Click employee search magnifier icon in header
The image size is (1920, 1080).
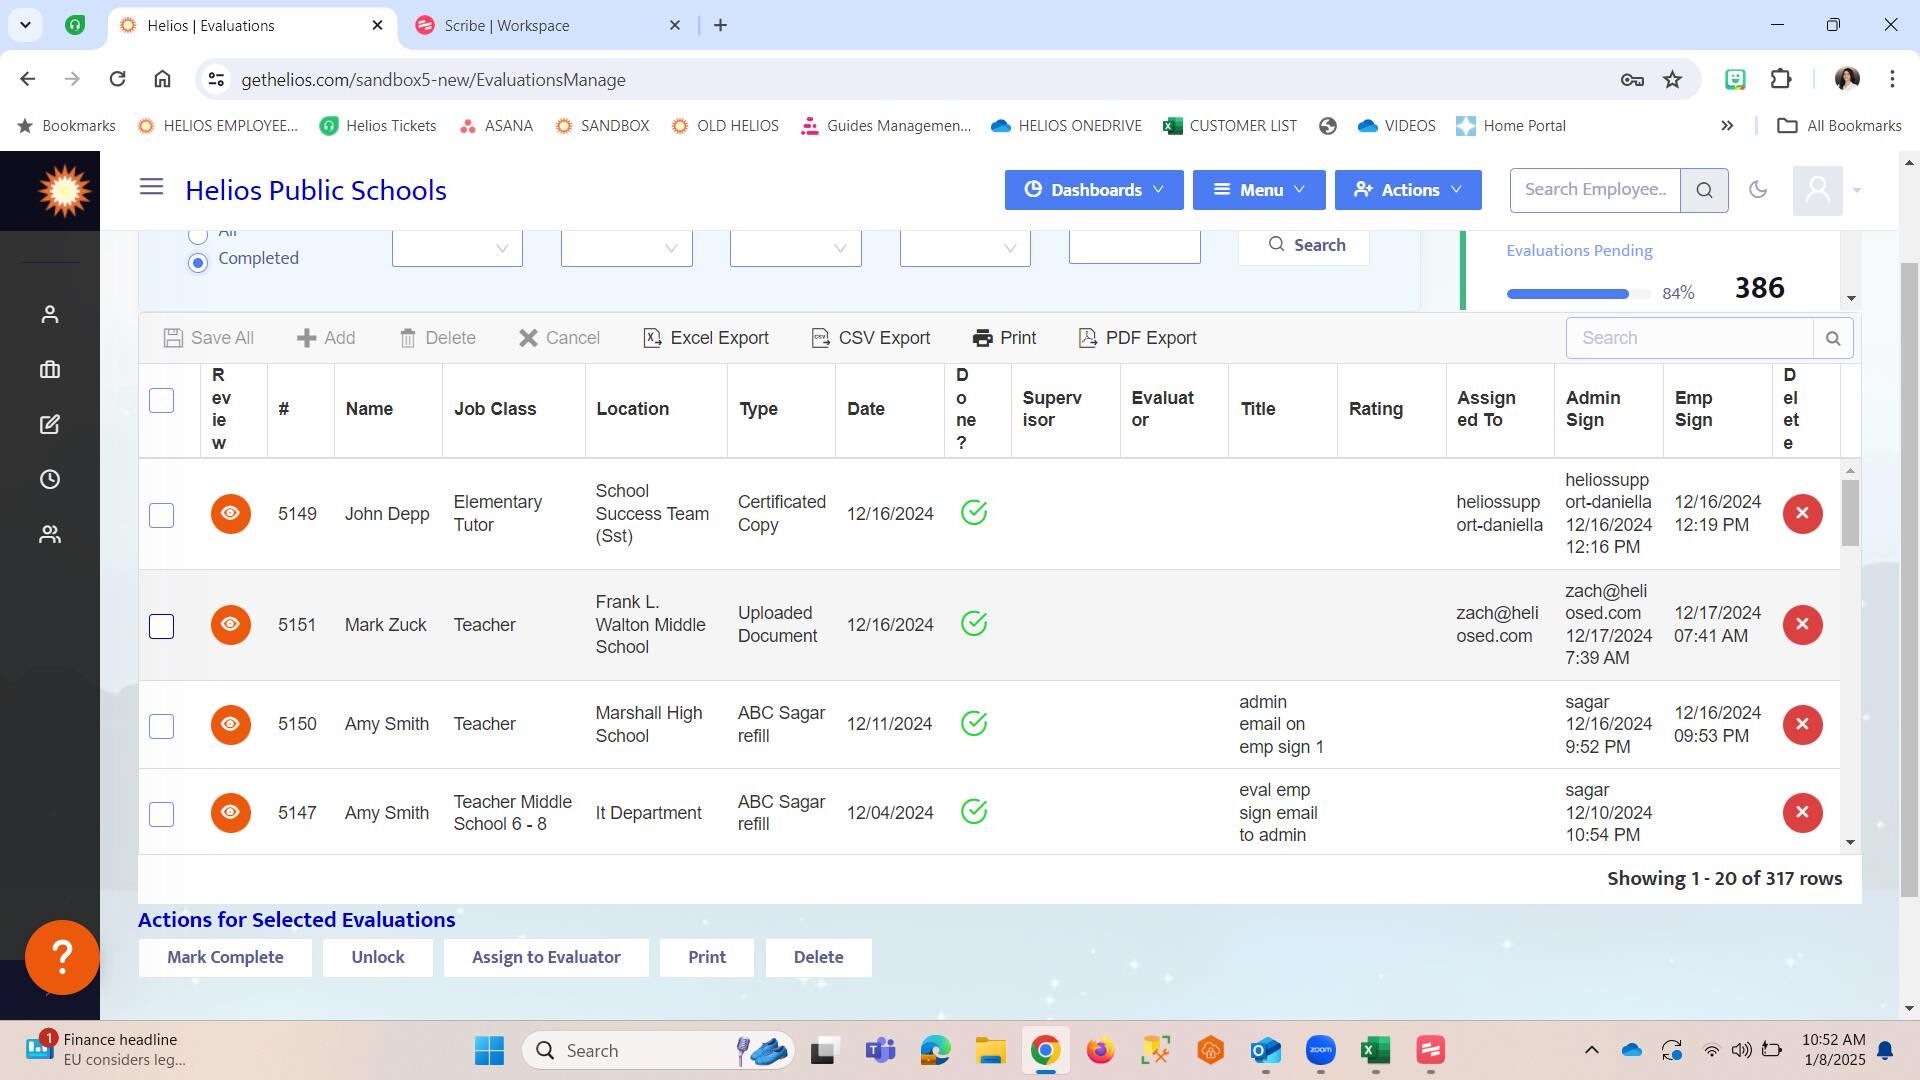[1705, 190]
